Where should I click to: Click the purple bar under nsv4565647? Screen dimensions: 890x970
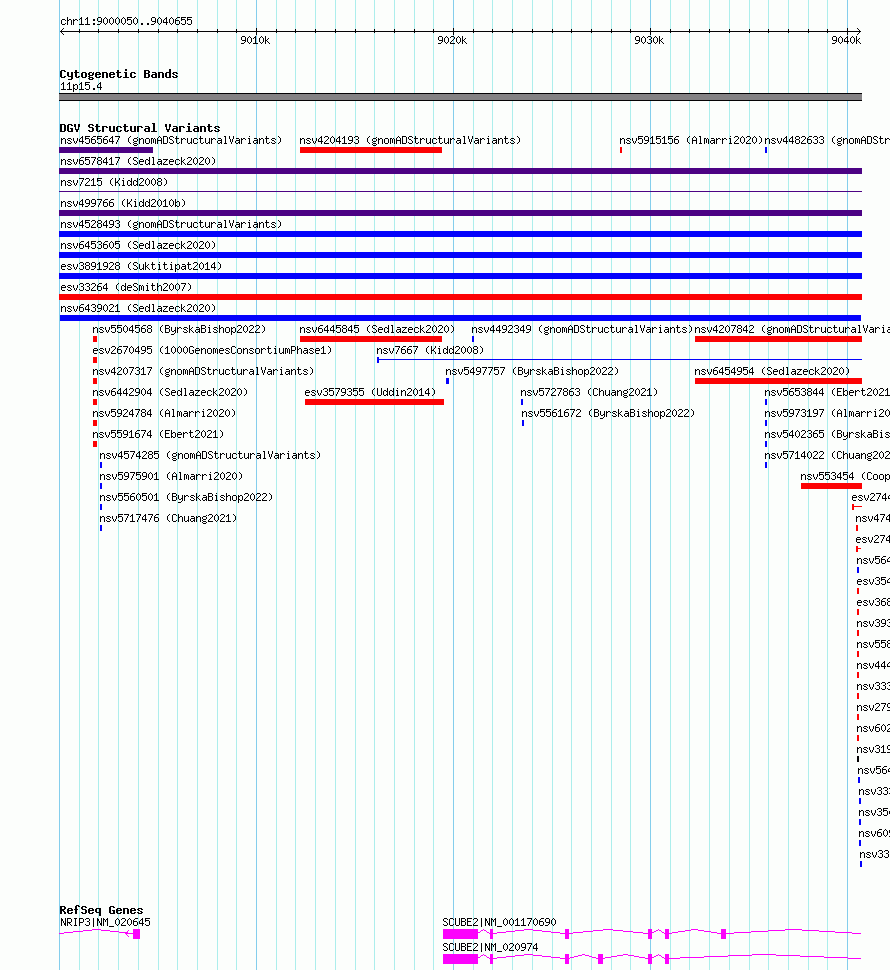(x=106, y=150)
